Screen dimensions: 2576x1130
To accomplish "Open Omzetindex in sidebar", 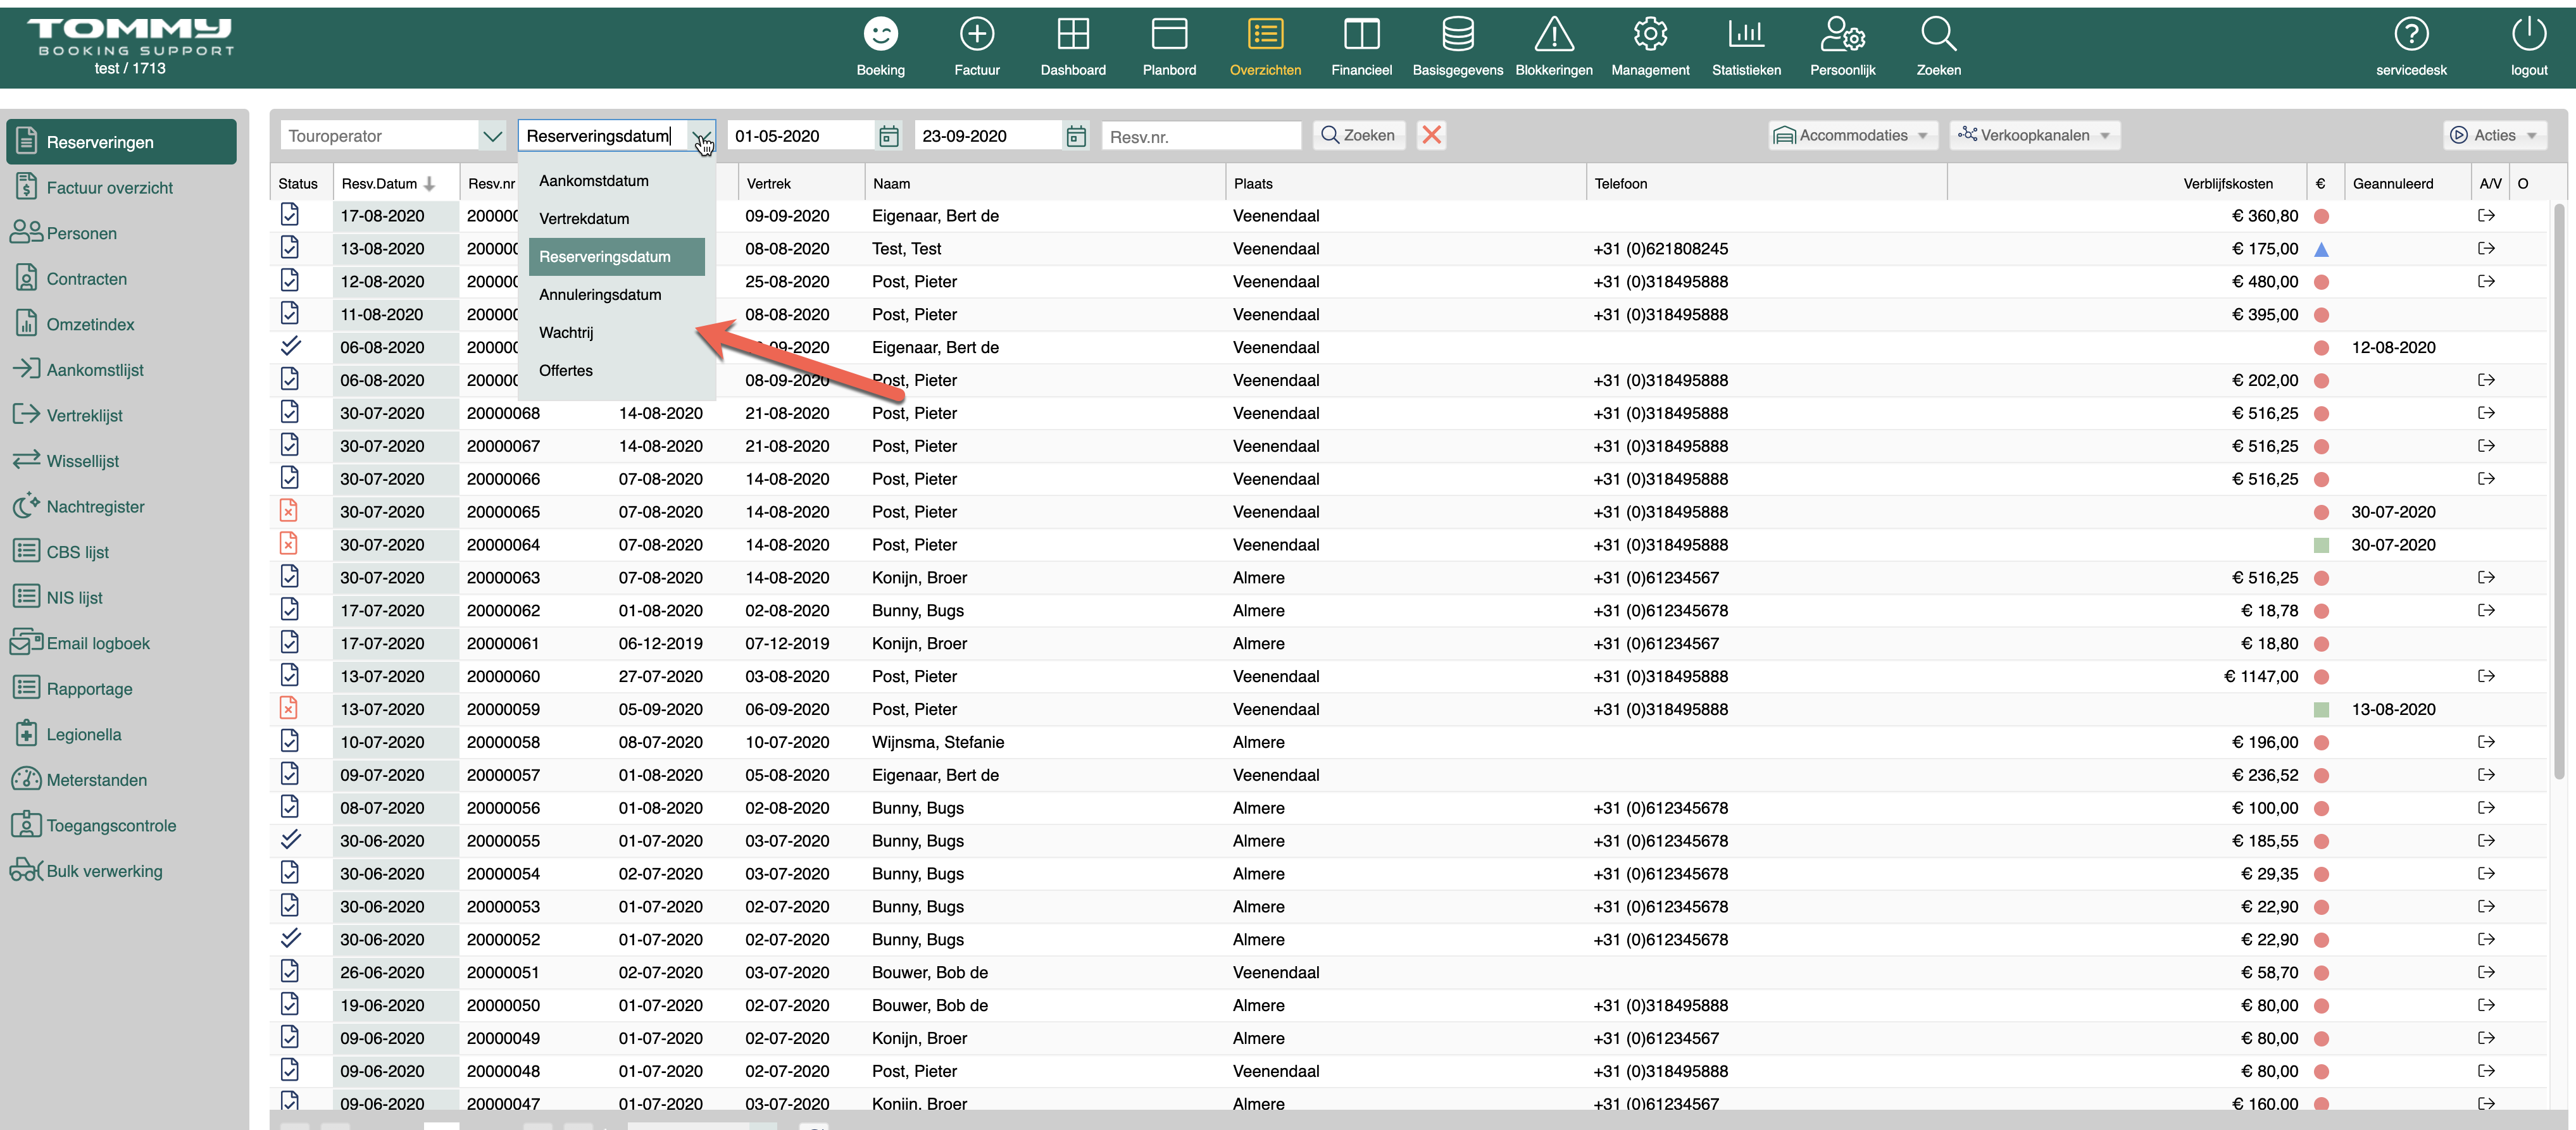I will pyautogui.click(x=121, y=324).
